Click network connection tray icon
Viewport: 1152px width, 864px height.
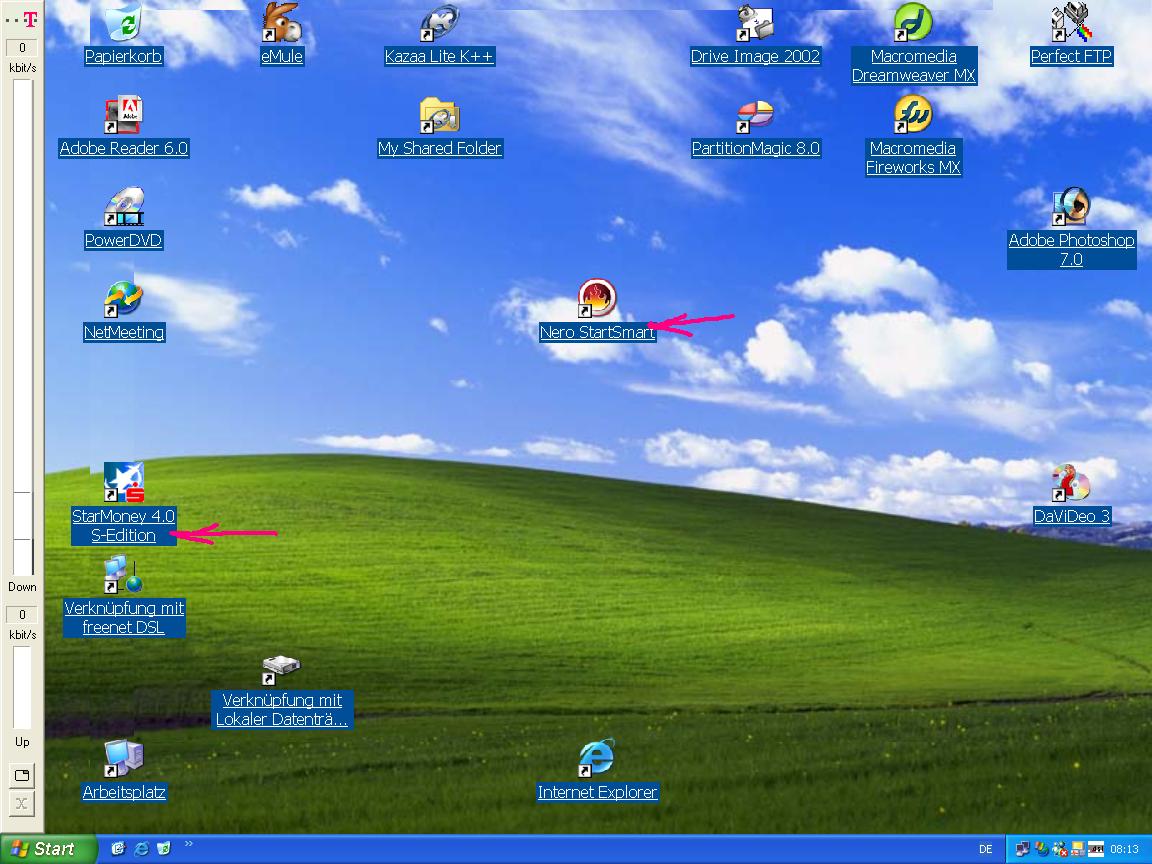(1023, 849)
